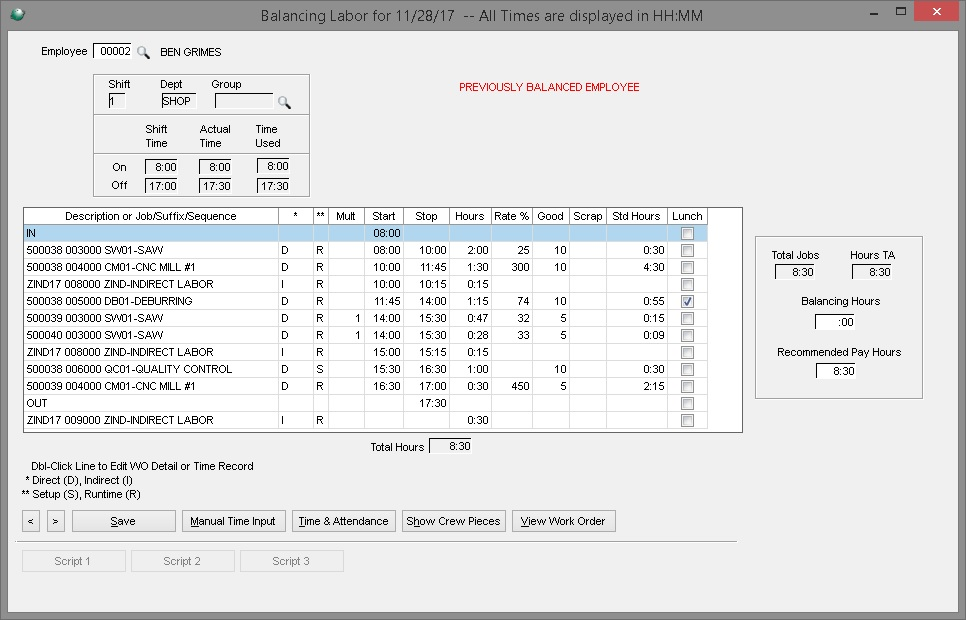966x620 pixels.
Task: Open Manual Time Input
Action: 233,521
